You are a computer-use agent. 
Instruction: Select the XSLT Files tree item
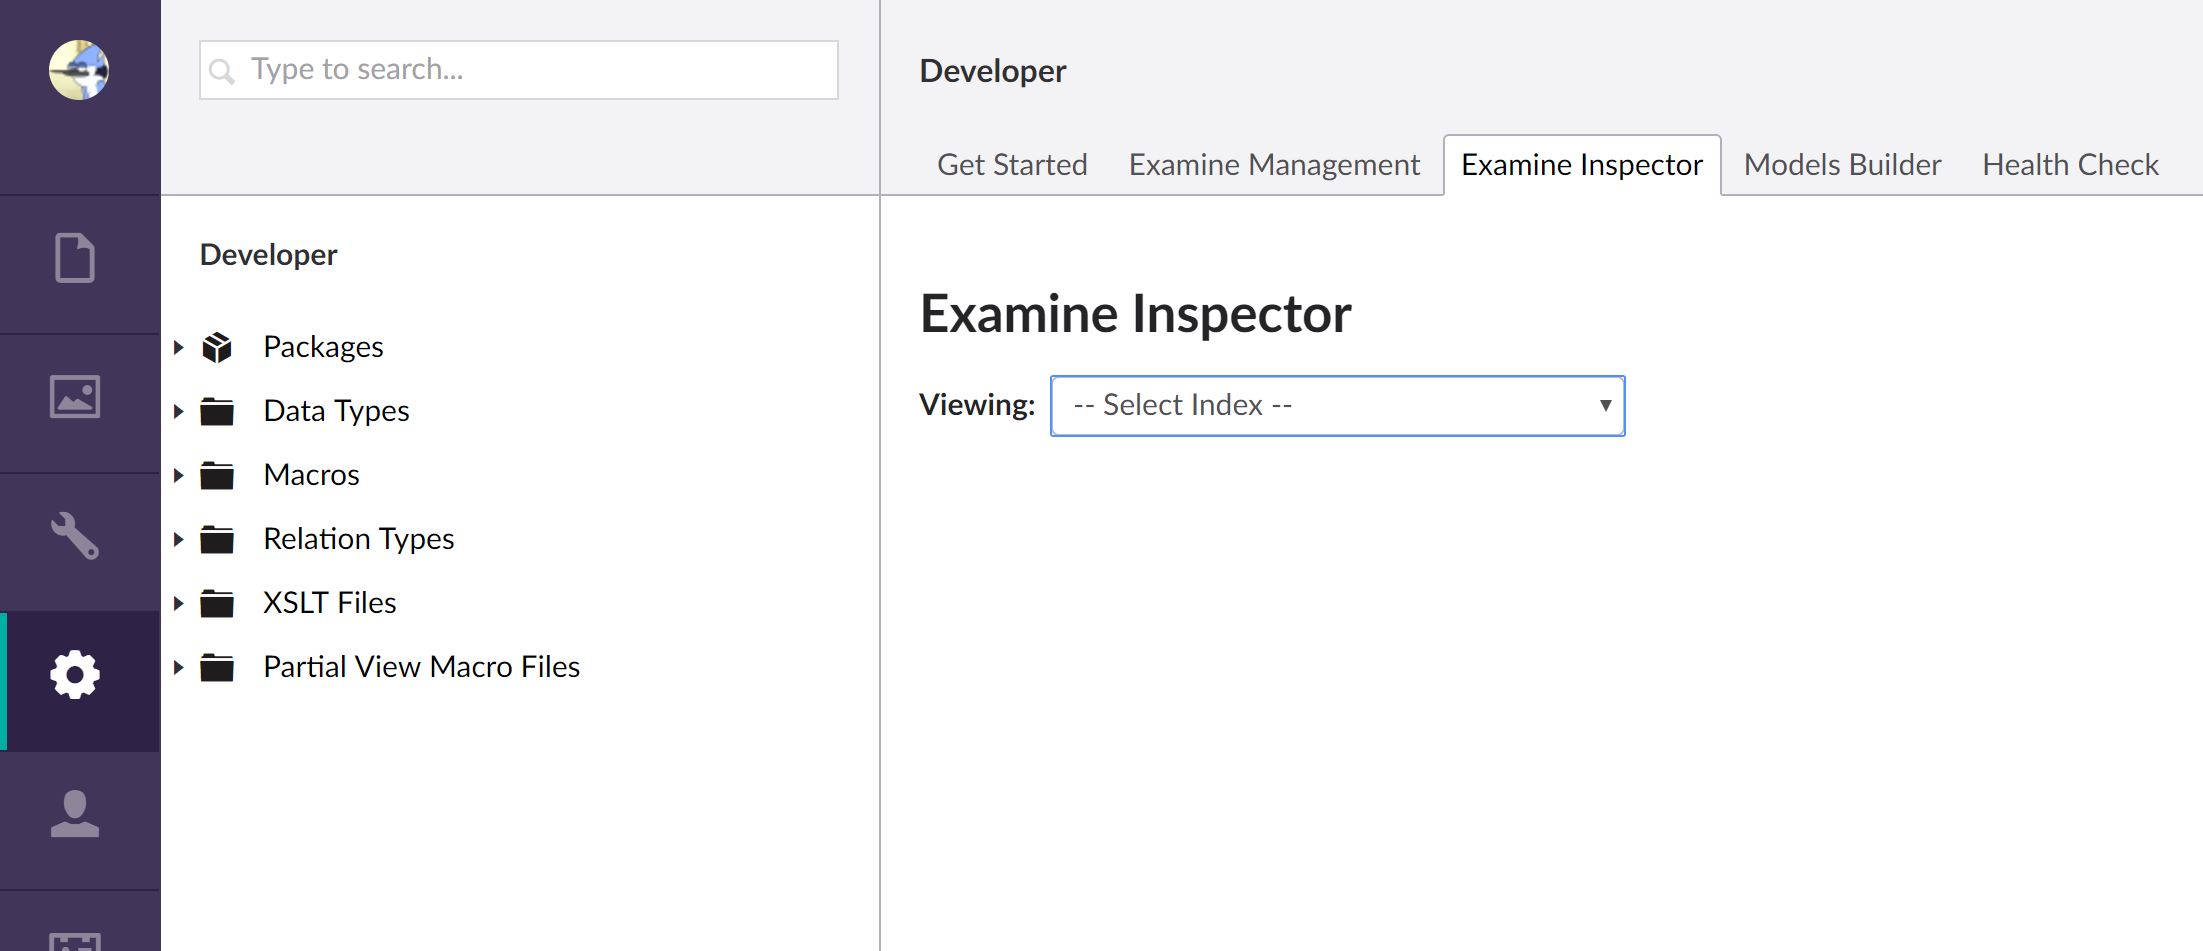(329, 603)
